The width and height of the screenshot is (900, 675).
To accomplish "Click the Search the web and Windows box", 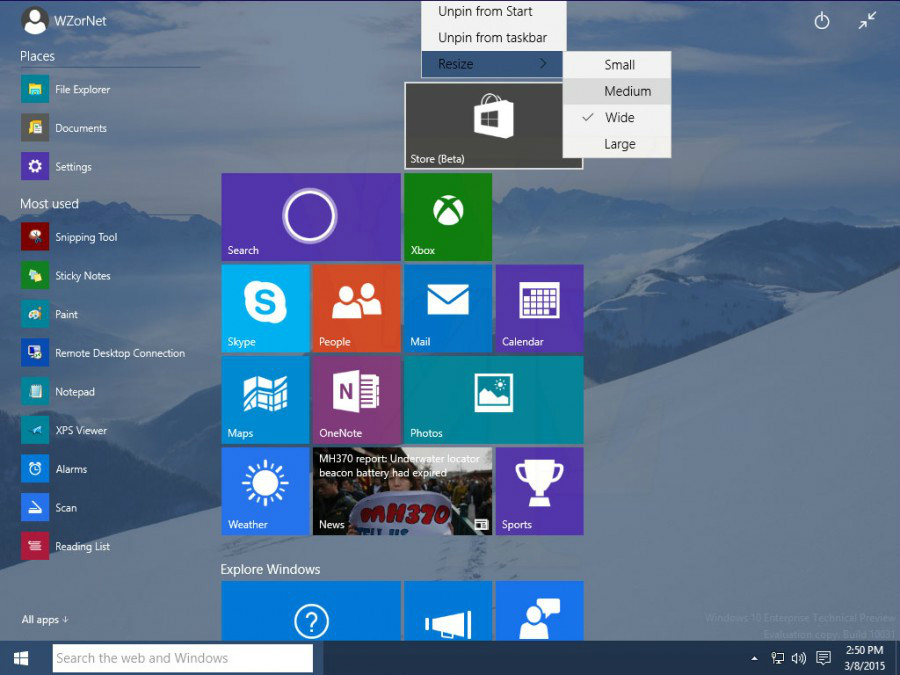I will [182, 658].
